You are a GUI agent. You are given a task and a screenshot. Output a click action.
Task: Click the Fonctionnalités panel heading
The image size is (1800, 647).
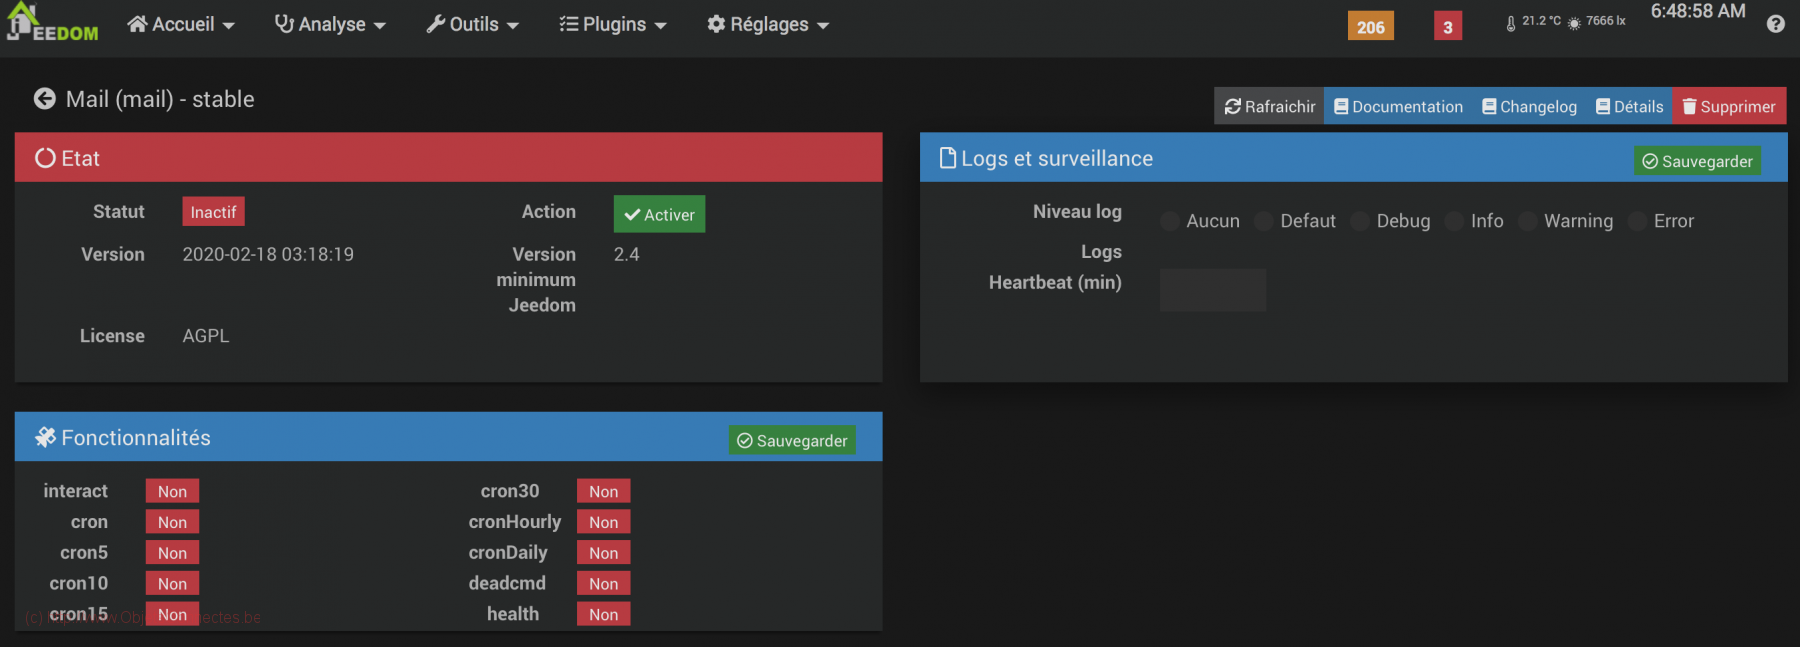(x=136, y=437)
